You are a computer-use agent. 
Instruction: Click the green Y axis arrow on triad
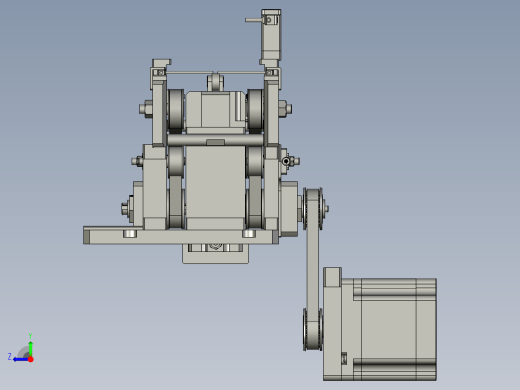pyautogui.click(x=30, y=348)
